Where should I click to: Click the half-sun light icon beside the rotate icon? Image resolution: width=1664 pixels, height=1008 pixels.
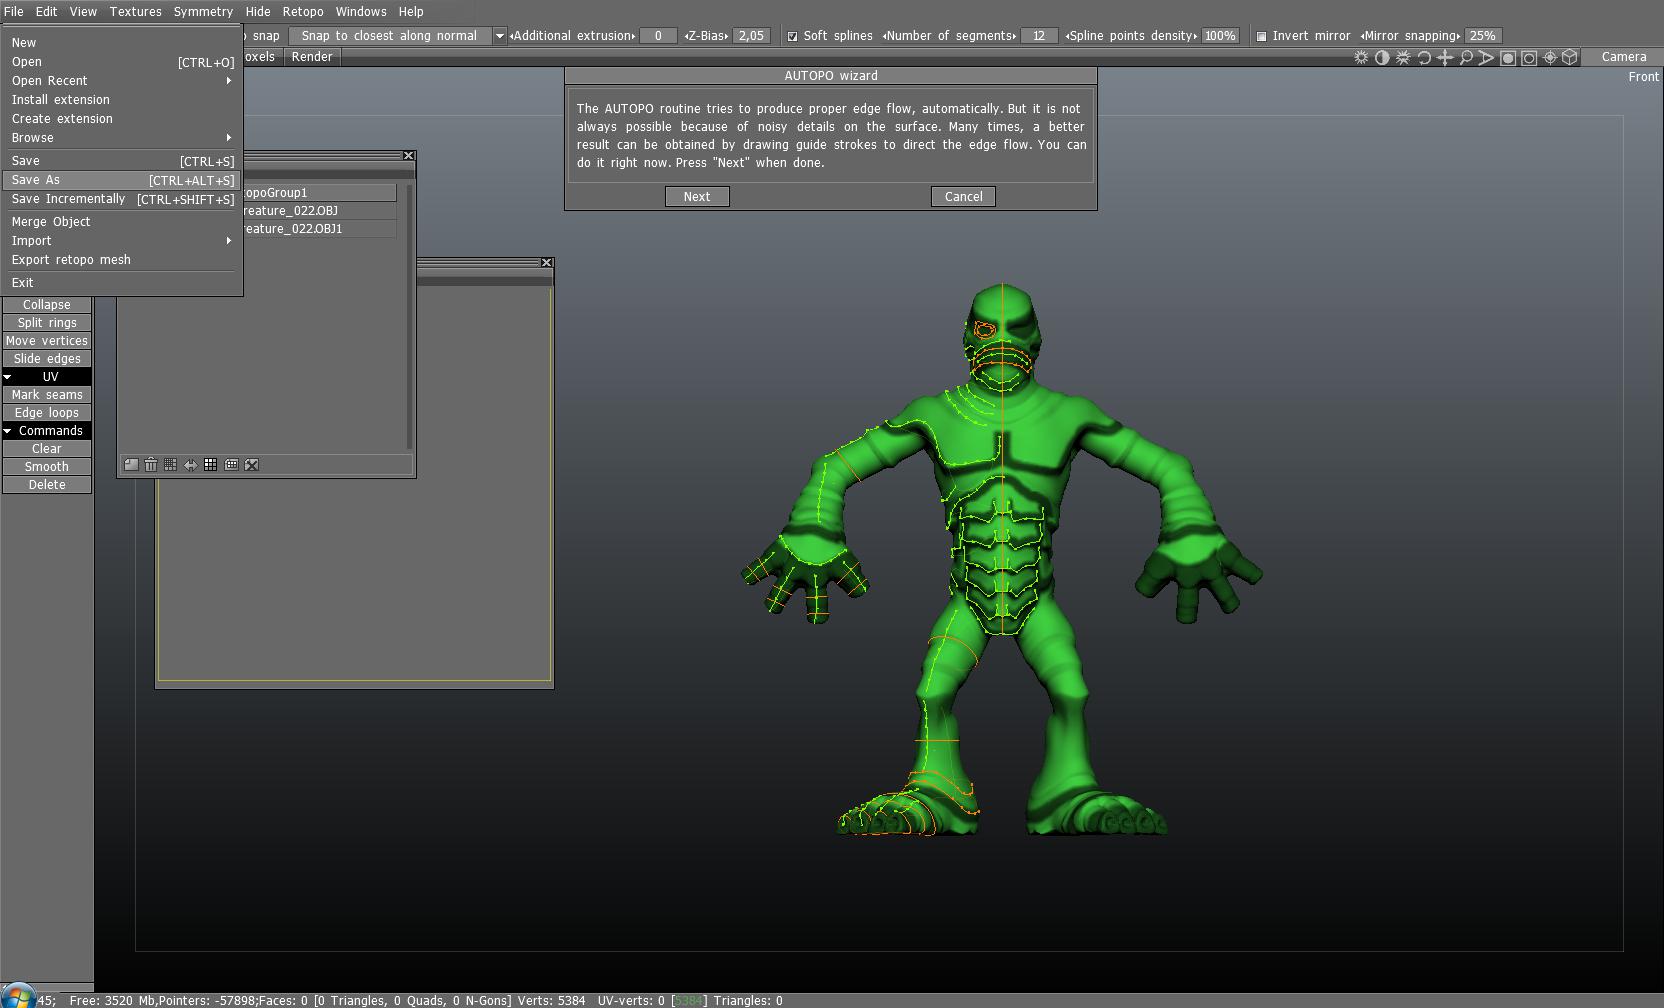click(1403, 58)
